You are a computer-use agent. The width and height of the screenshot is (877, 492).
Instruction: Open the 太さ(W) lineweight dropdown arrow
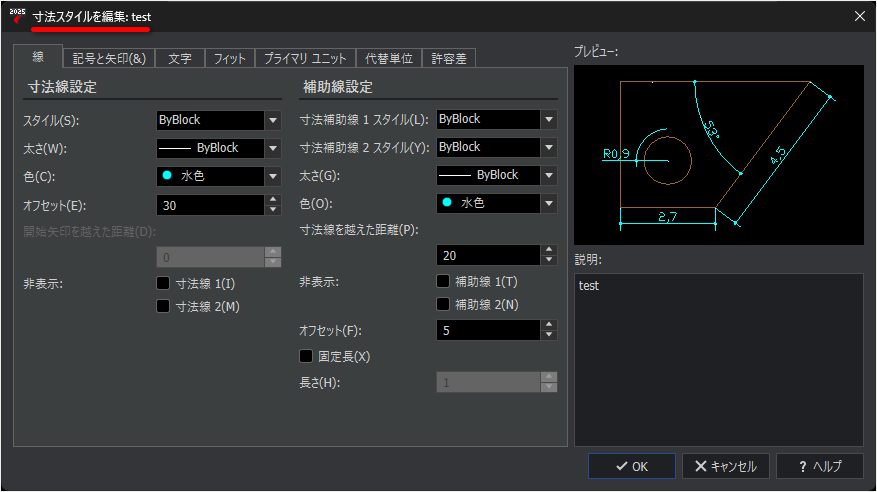tap(273, 148)
